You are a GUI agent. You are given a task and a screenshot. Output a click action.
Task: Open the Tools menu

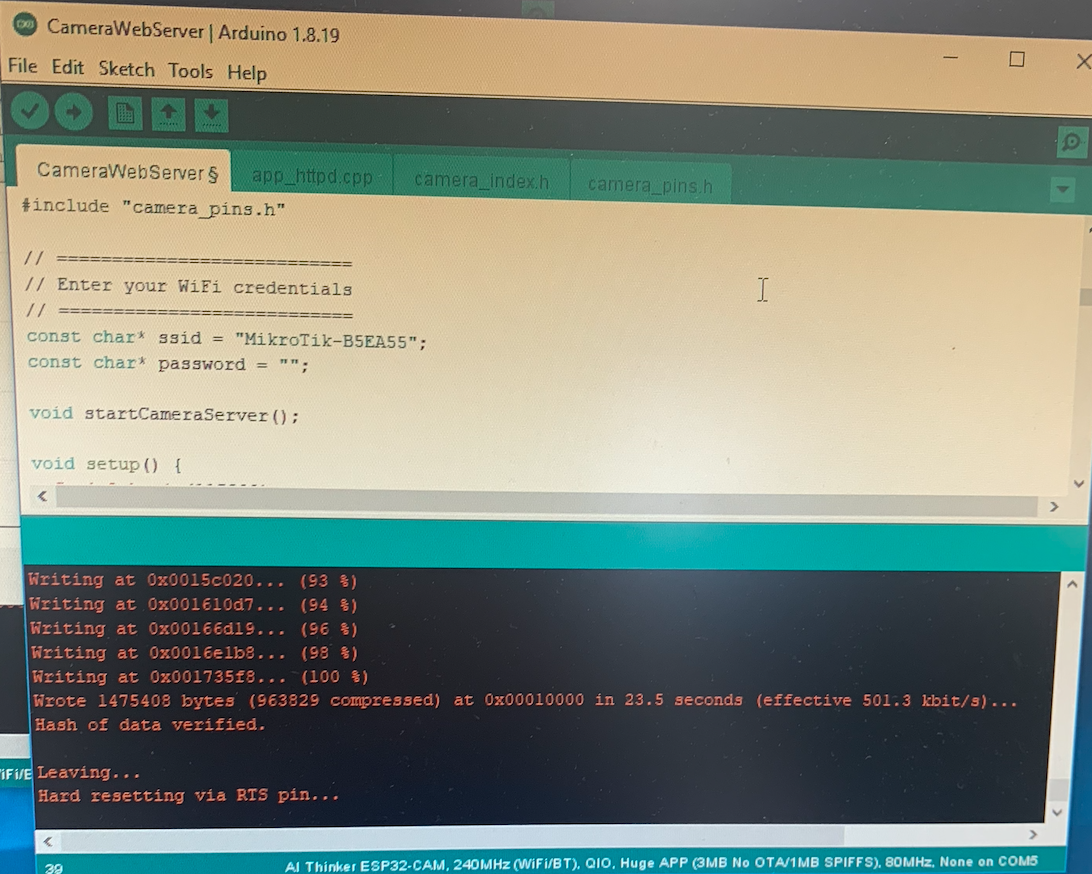click(190, 71)
